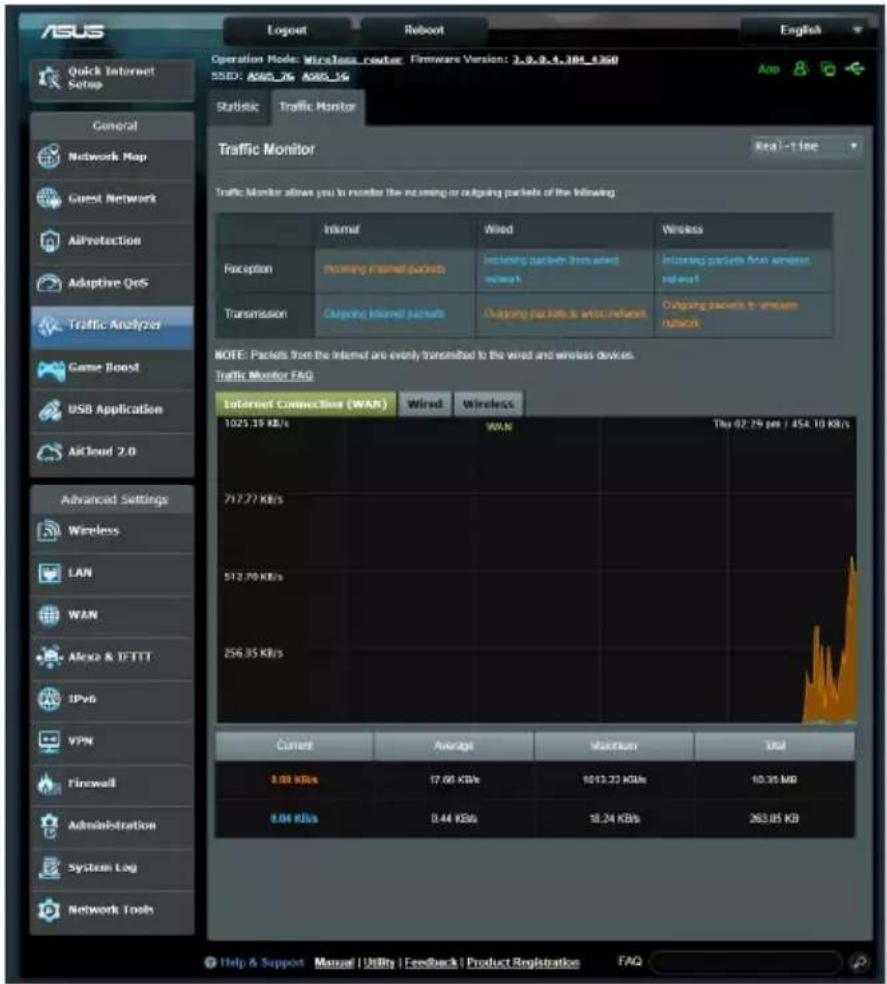Click the Maximum column header

(614, 746)
